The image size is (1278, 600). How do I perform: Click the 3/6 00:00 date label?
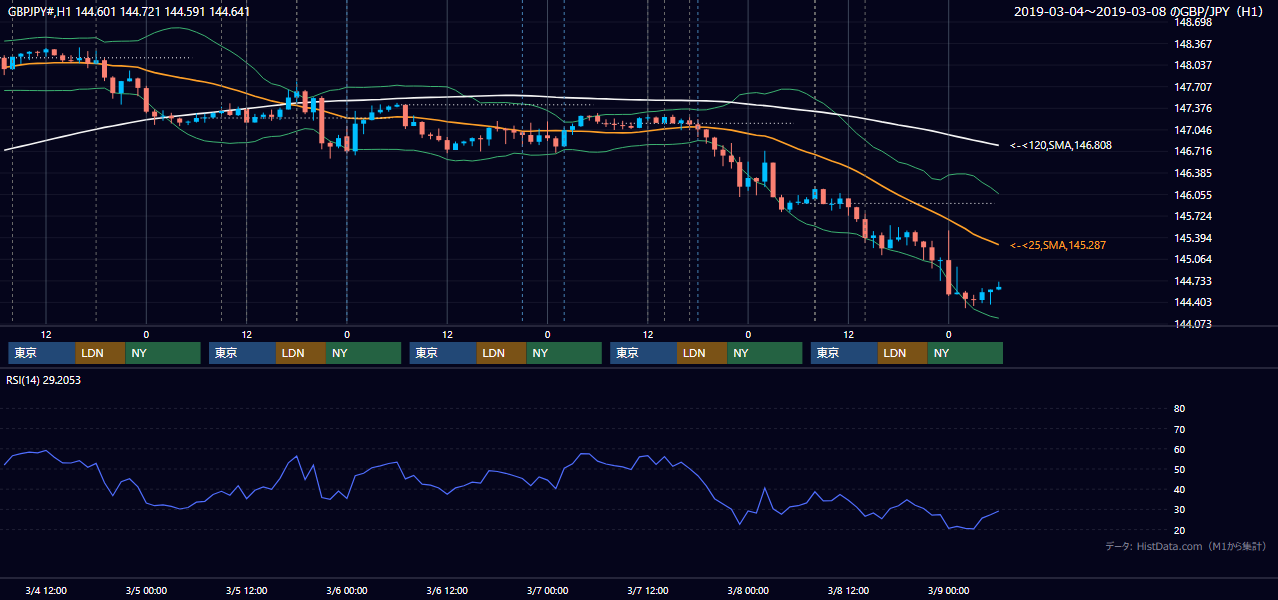[x=347, y=591]
